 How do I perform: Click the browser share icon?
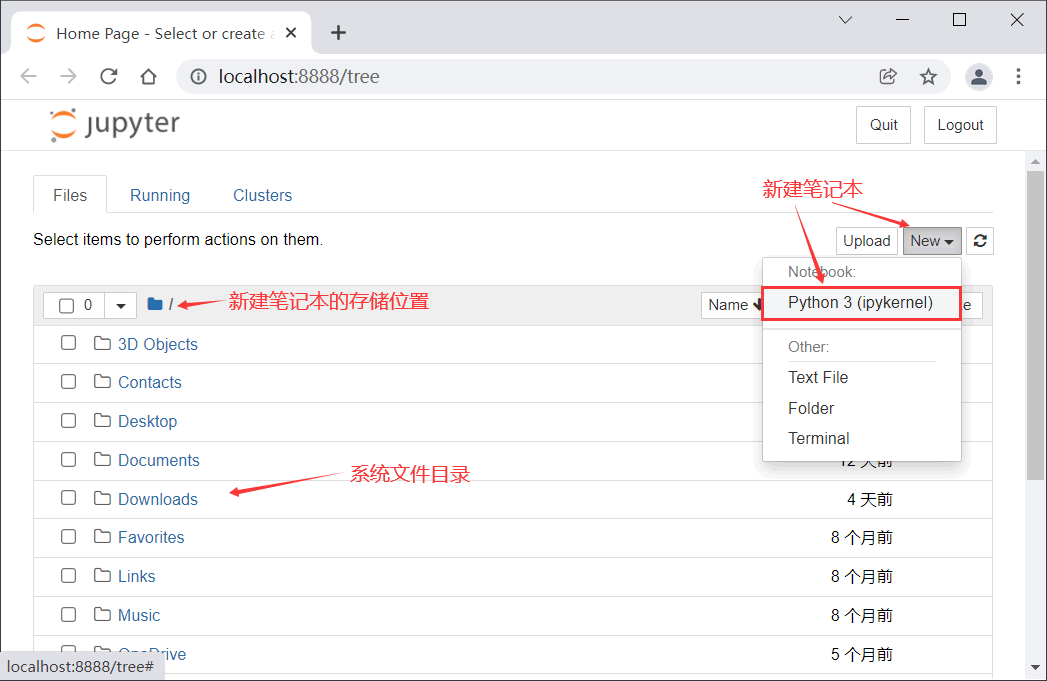[x=888, y=76]
